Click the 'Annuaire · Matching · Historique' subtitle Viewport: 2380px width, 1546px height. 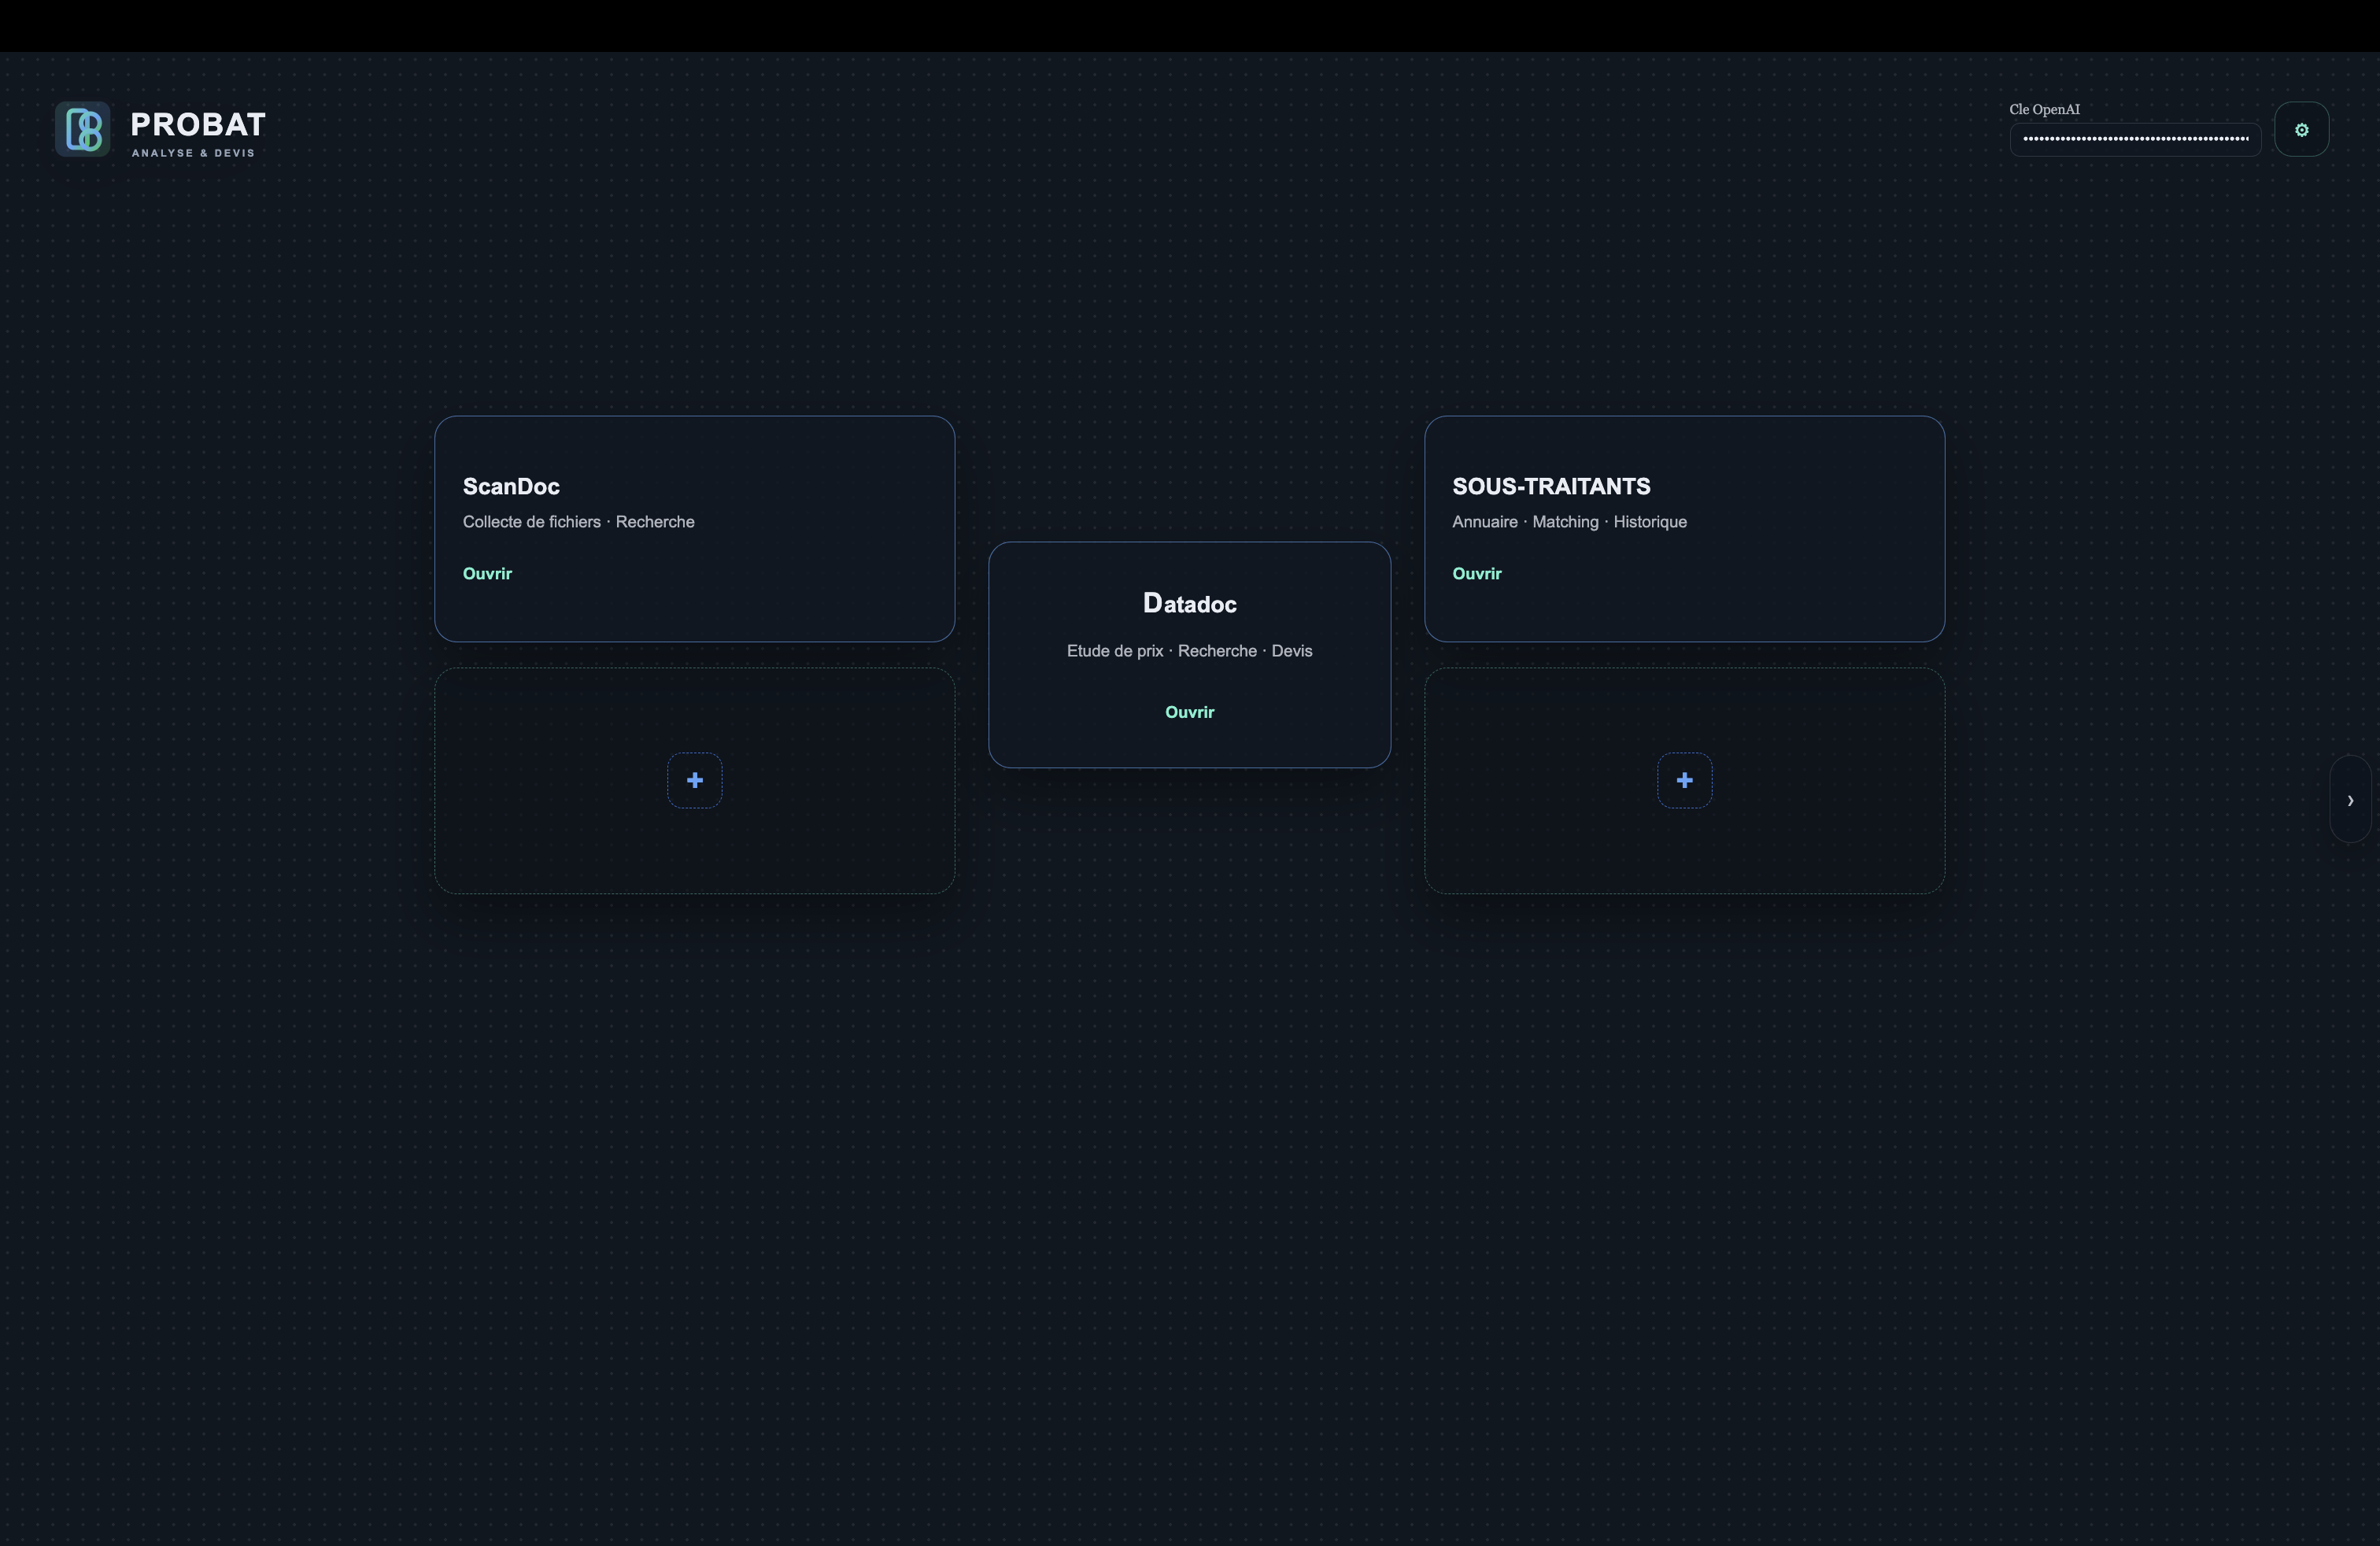click(x=1569, y=522)
